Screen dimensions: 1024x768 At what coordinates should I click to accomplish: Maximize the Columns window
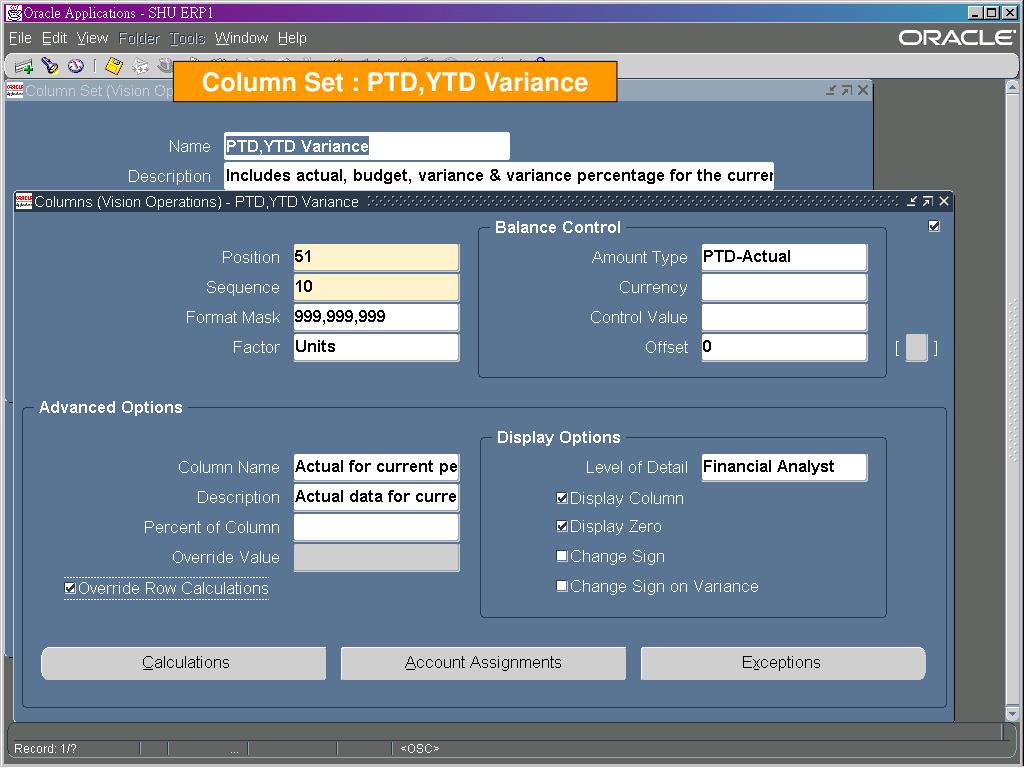tap(927, 201)
